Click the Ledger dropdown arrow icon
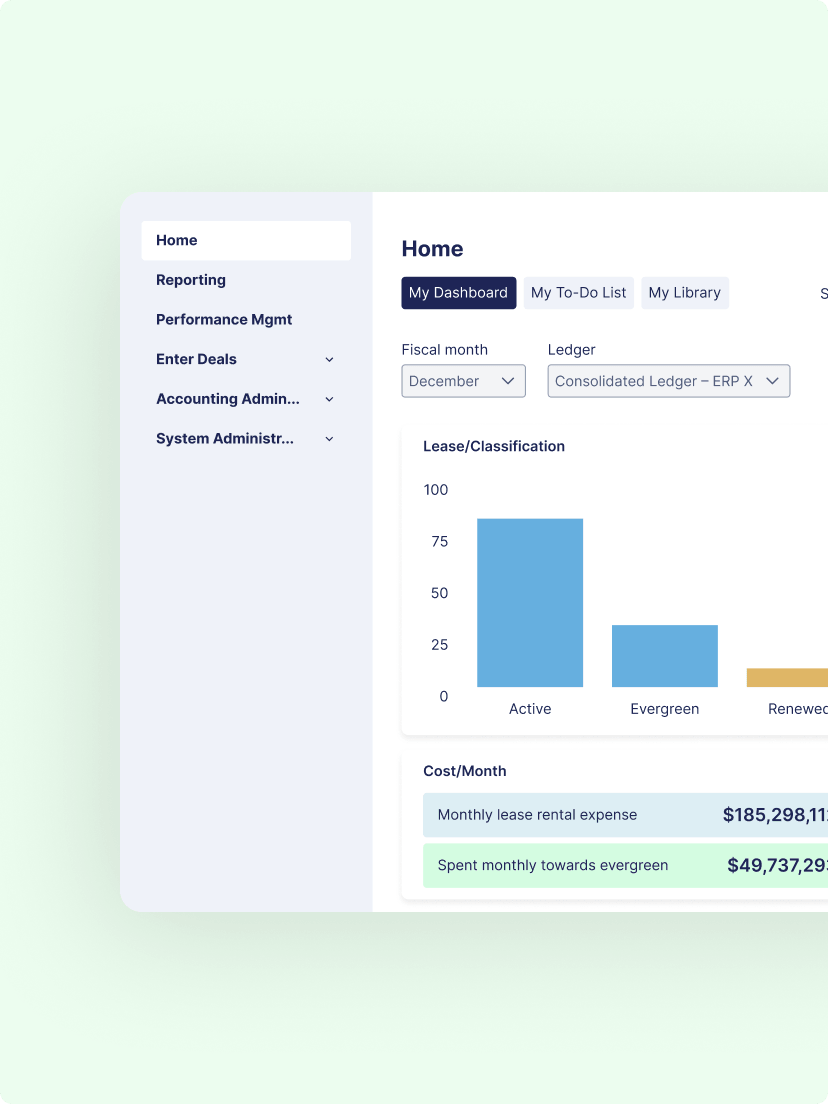 [772, 381]
